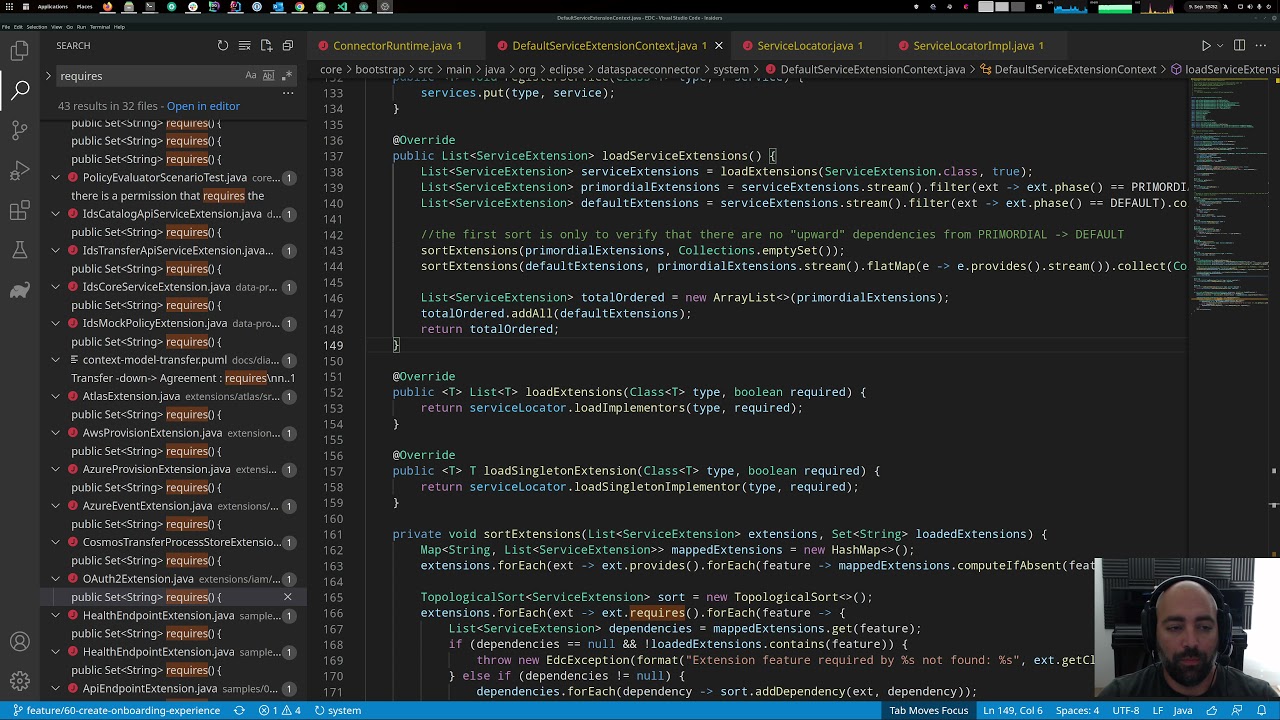Image resolution: width=1280 pixels, height=720 pixels.
Task: Open Accounts menu in activity bar
Action: coord(20,642)
